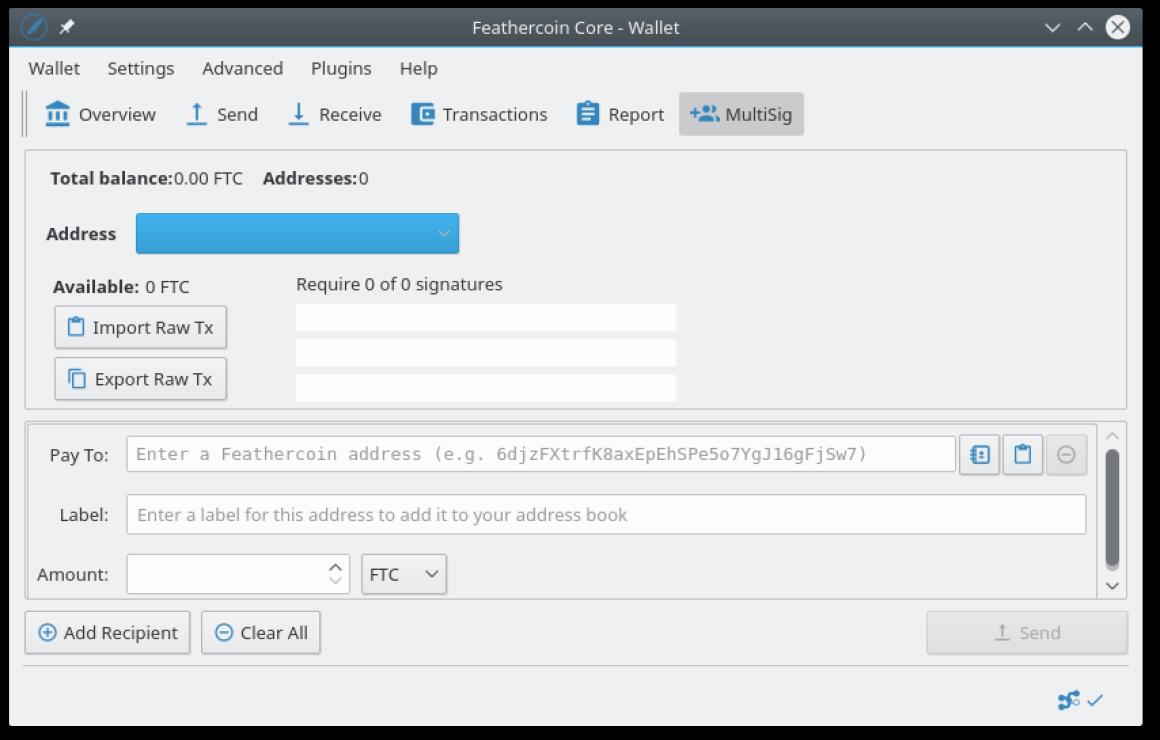Click the scrollbar up arrow
The height and width of the screenshot is (740, 1160).
1112,435
